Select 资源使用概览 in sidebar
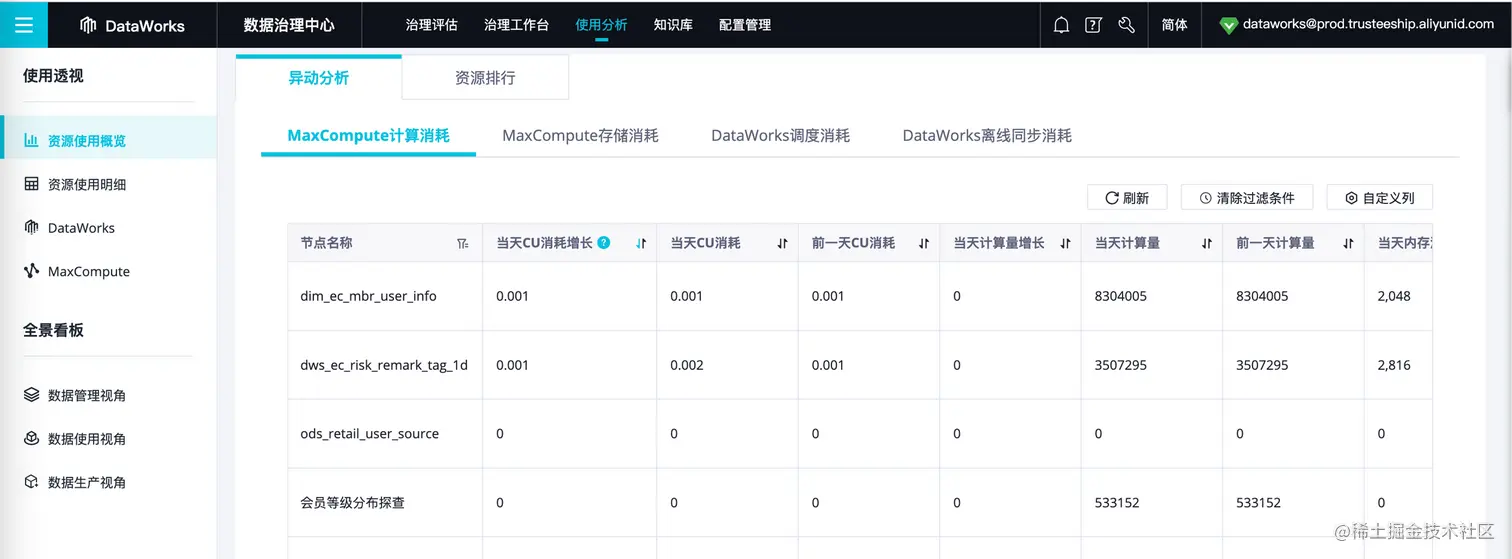This screenshot has height=559, width=1512. pos(108,141)
